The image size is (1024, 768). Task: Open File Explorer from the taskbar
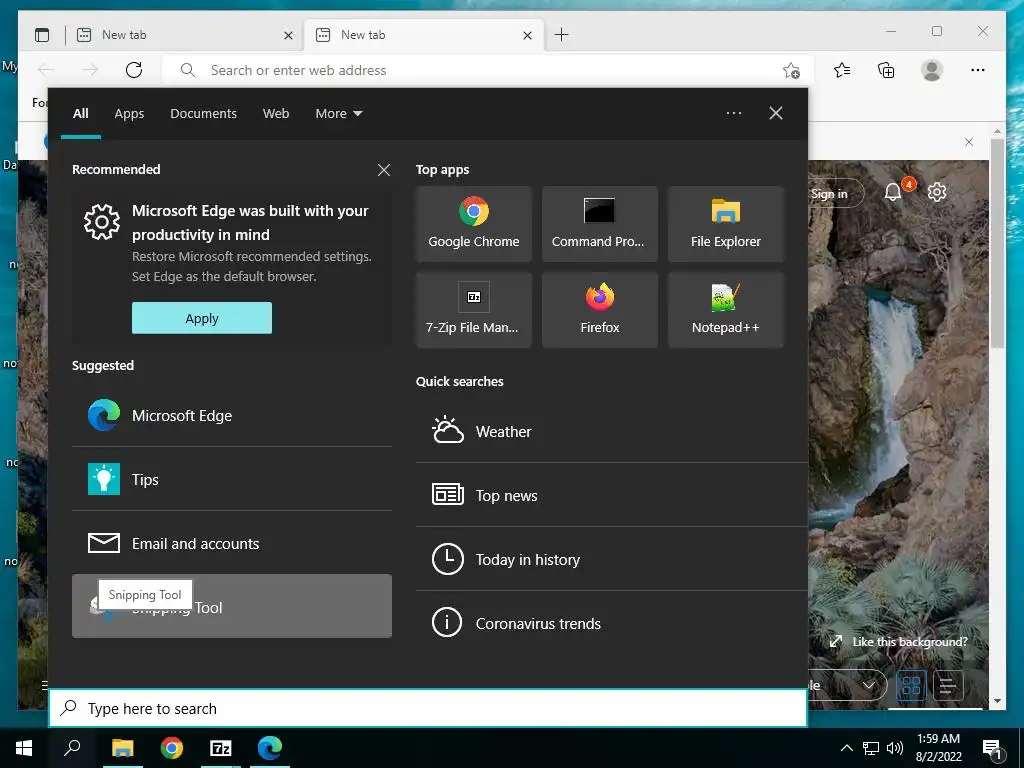(x=122, y=748)
